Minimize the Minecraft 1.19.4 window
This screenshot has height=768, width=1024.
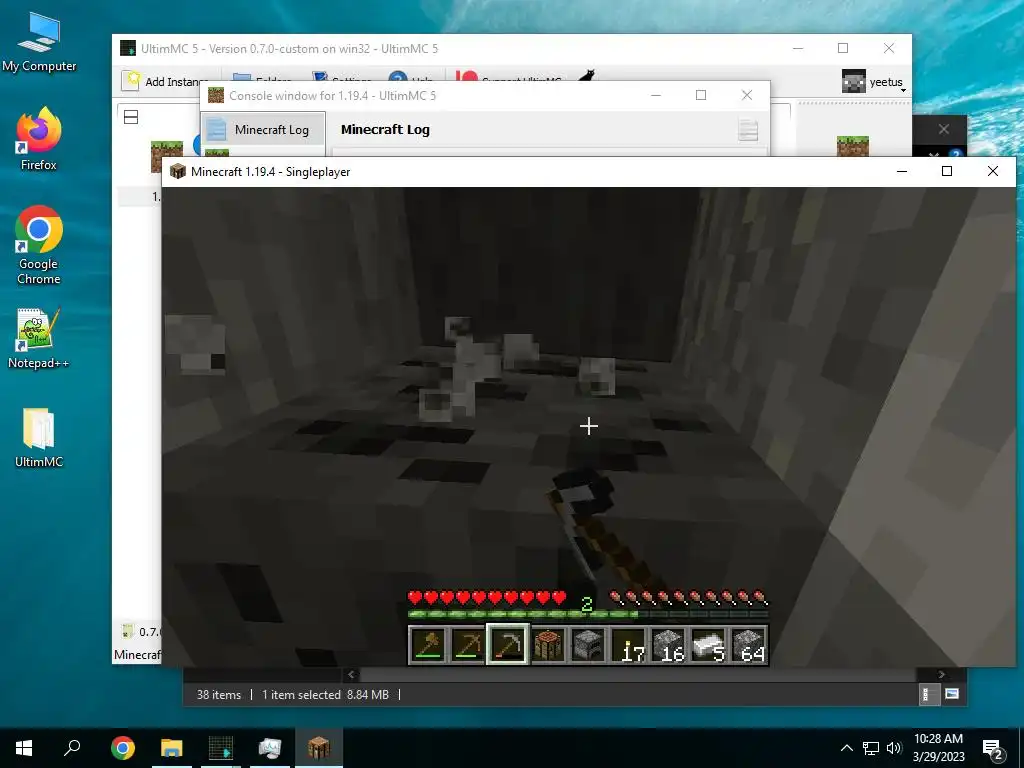(902, 171)
